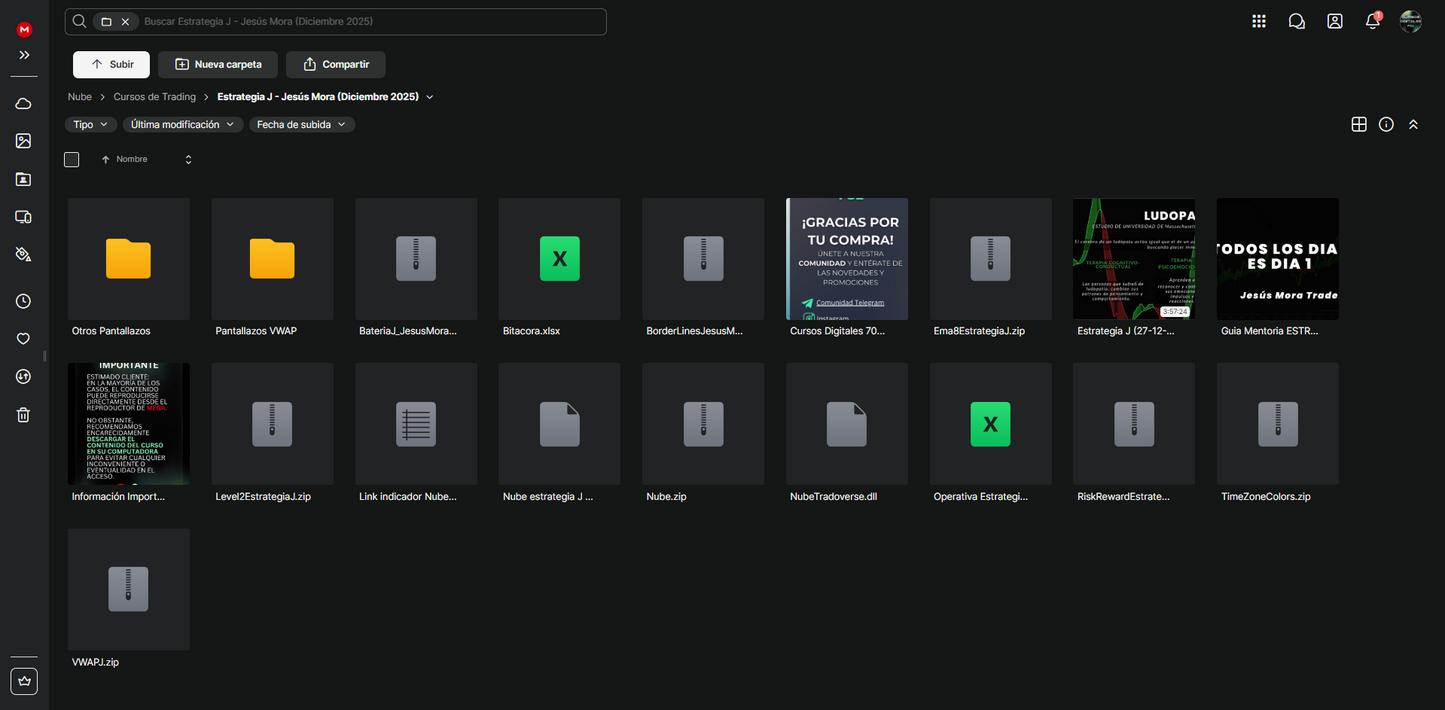Open Fecha de subida filter dropdown
Image resolution: width=1445 pixels, height=710 pixels.
301,125
